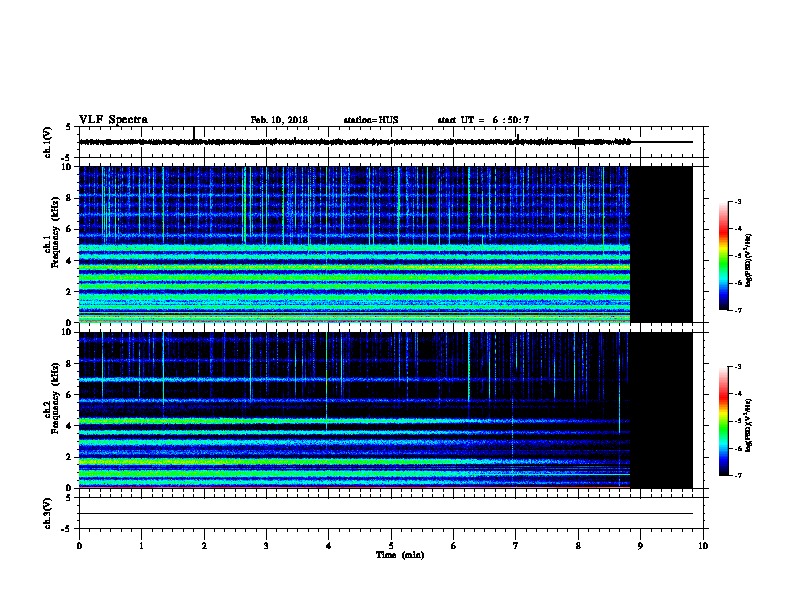Viewport: 792px width, 612px height.
Task: Click the "VLF Spectra" plot title
Action: click(113, 120)
